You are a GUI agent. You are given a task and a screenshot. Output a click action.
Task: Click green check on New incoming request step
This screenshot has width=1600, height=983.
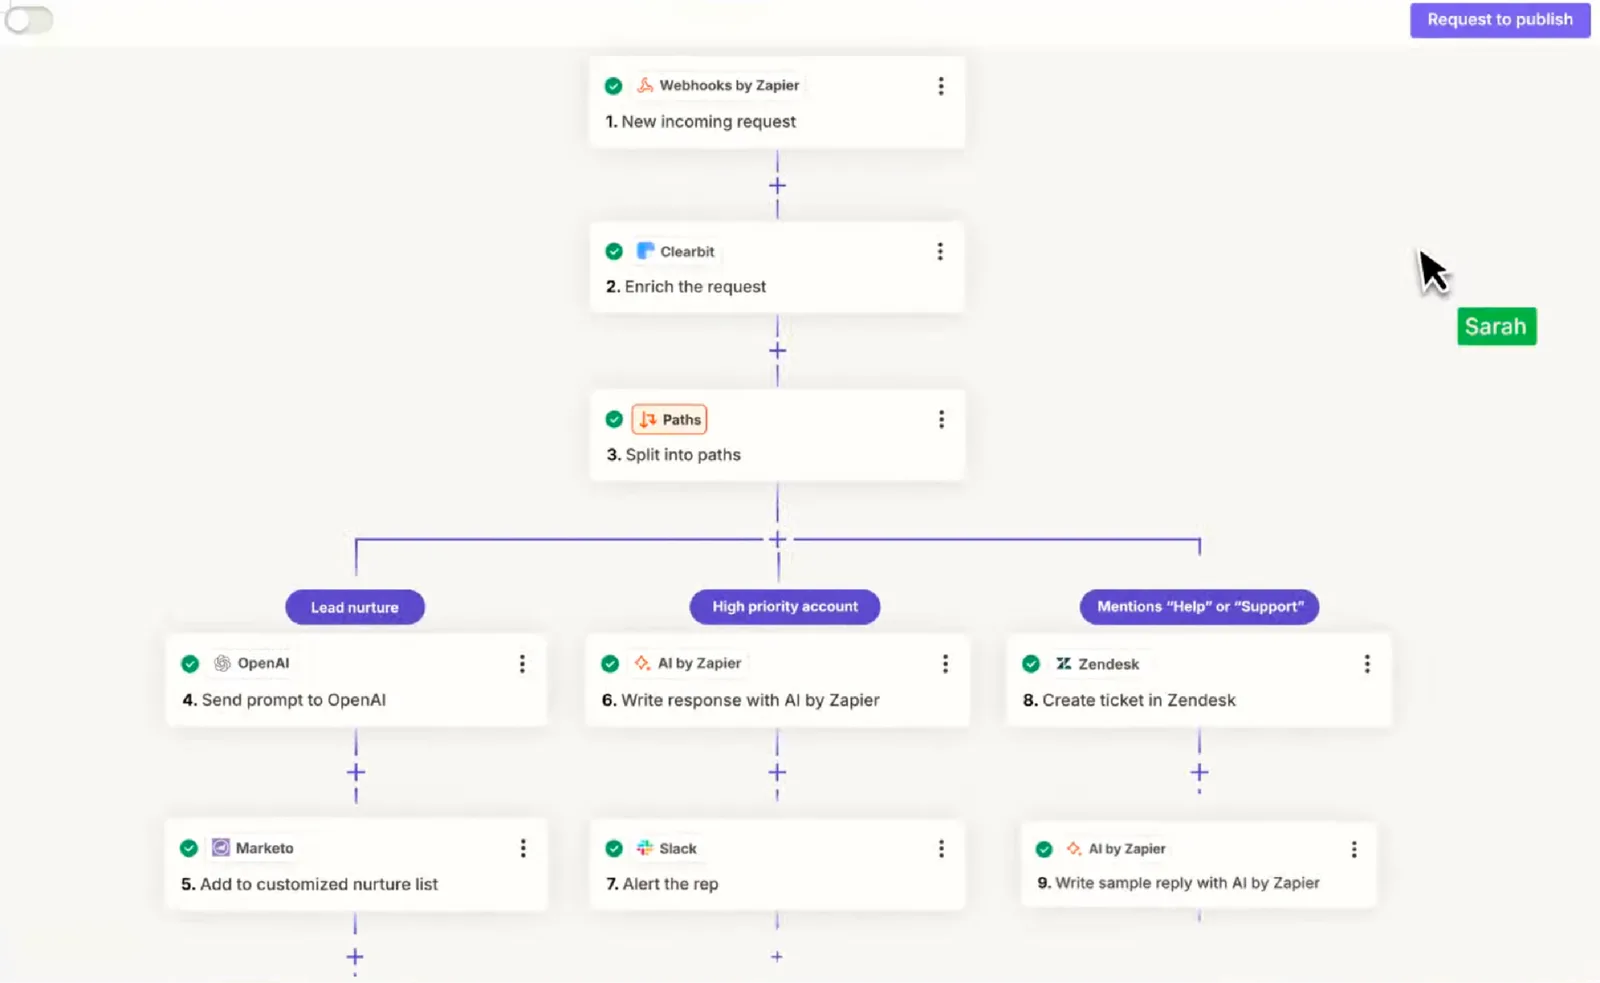[x=614, y=86]
